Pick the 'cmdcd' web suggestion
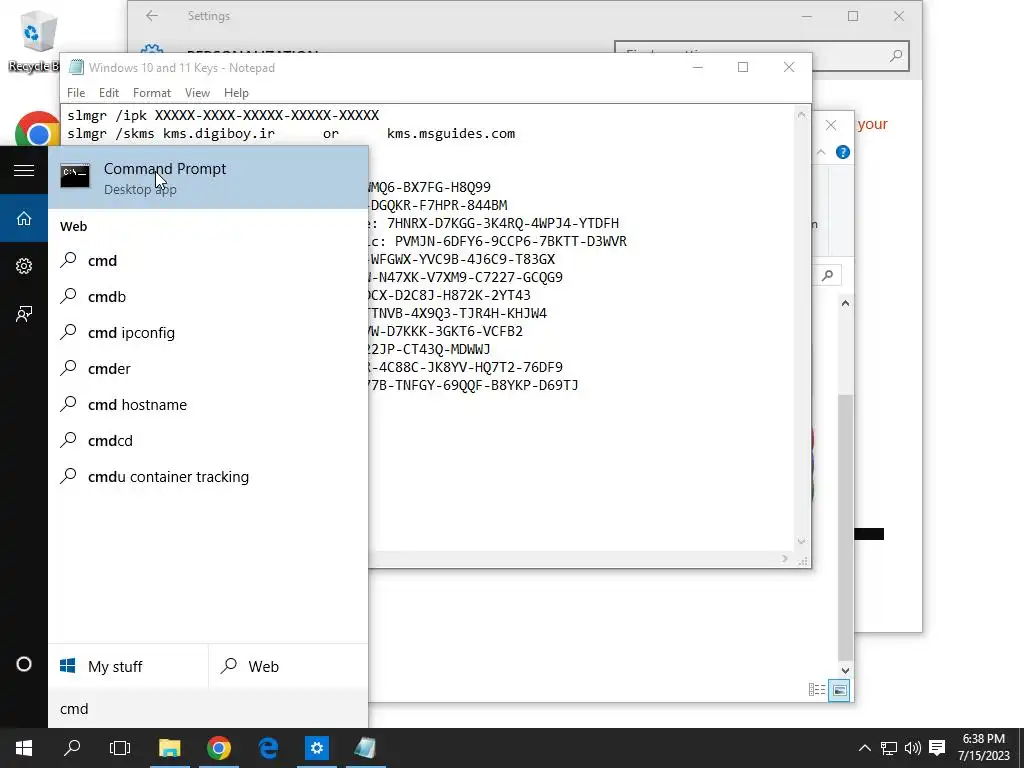The height and width of the screenshot is (768, 1024). point(208,440)
